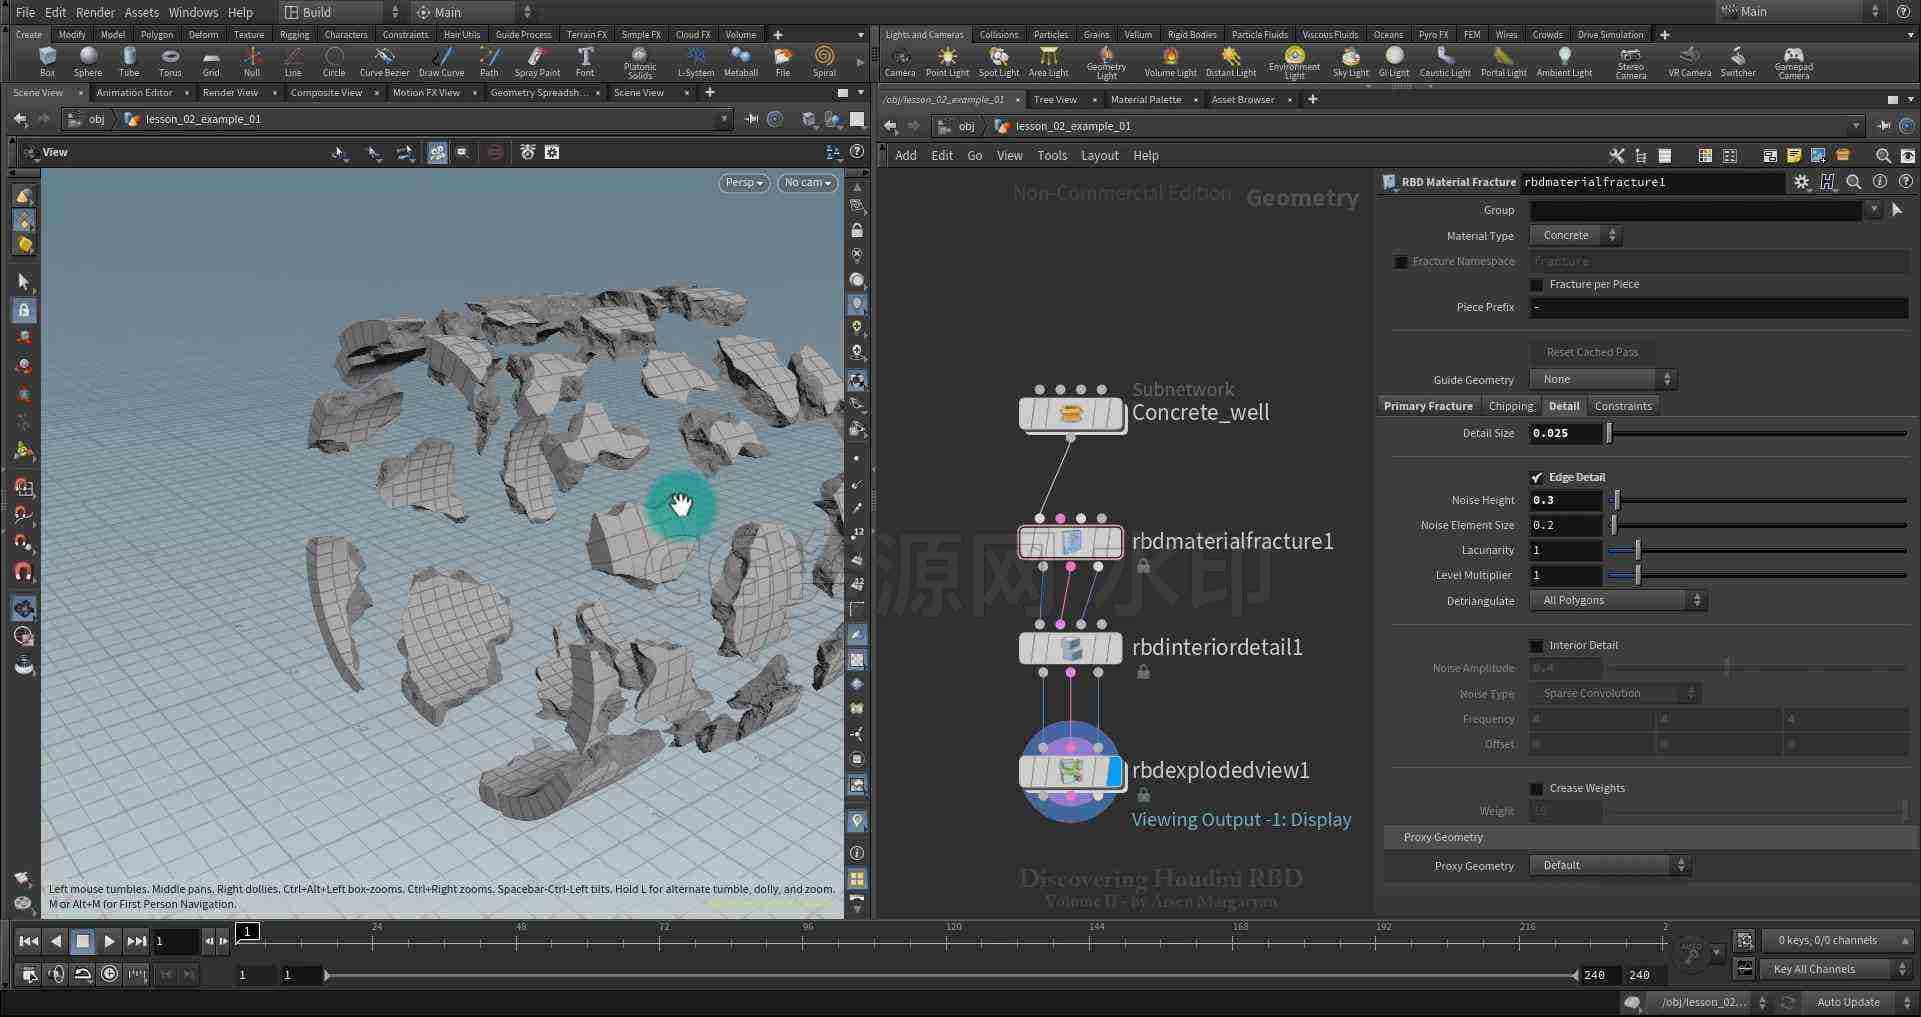
Task: Open the Proxy Geometry Default dropdown
Action: point(1610,865)
